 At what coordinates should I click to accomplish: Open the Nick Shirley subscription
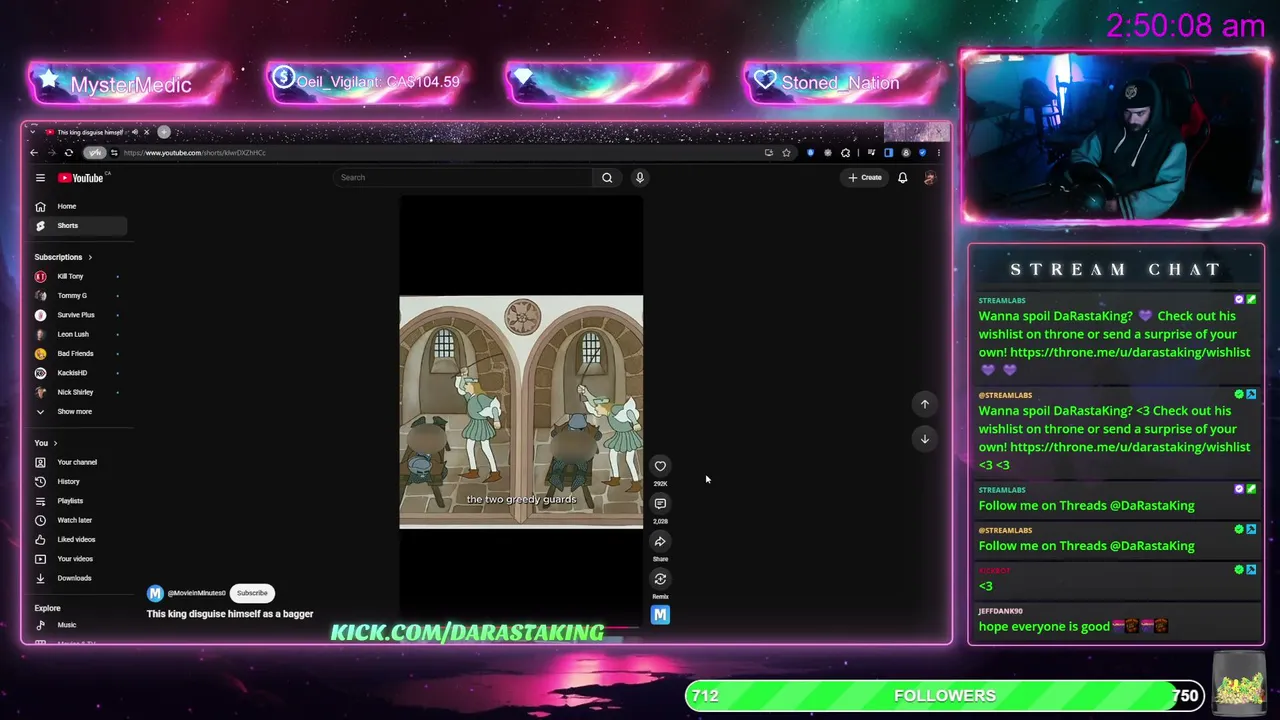76,392
